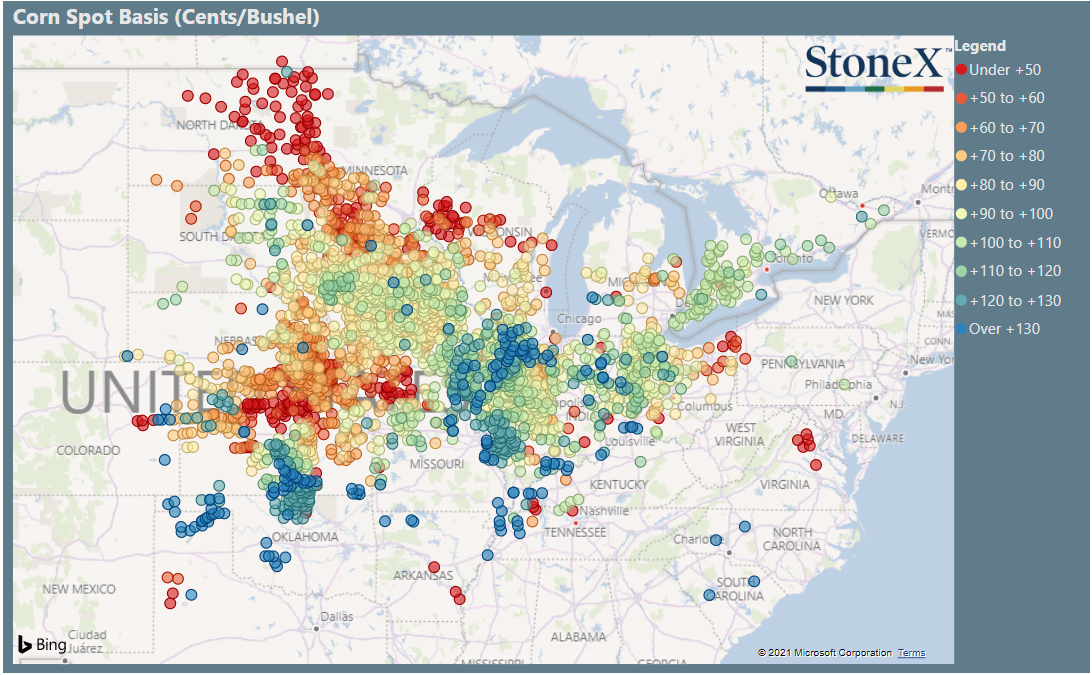The width and height of the screenshot is (1092, 675).
Task: Click the Nashville city marker
Action: (x=575, y=523)
